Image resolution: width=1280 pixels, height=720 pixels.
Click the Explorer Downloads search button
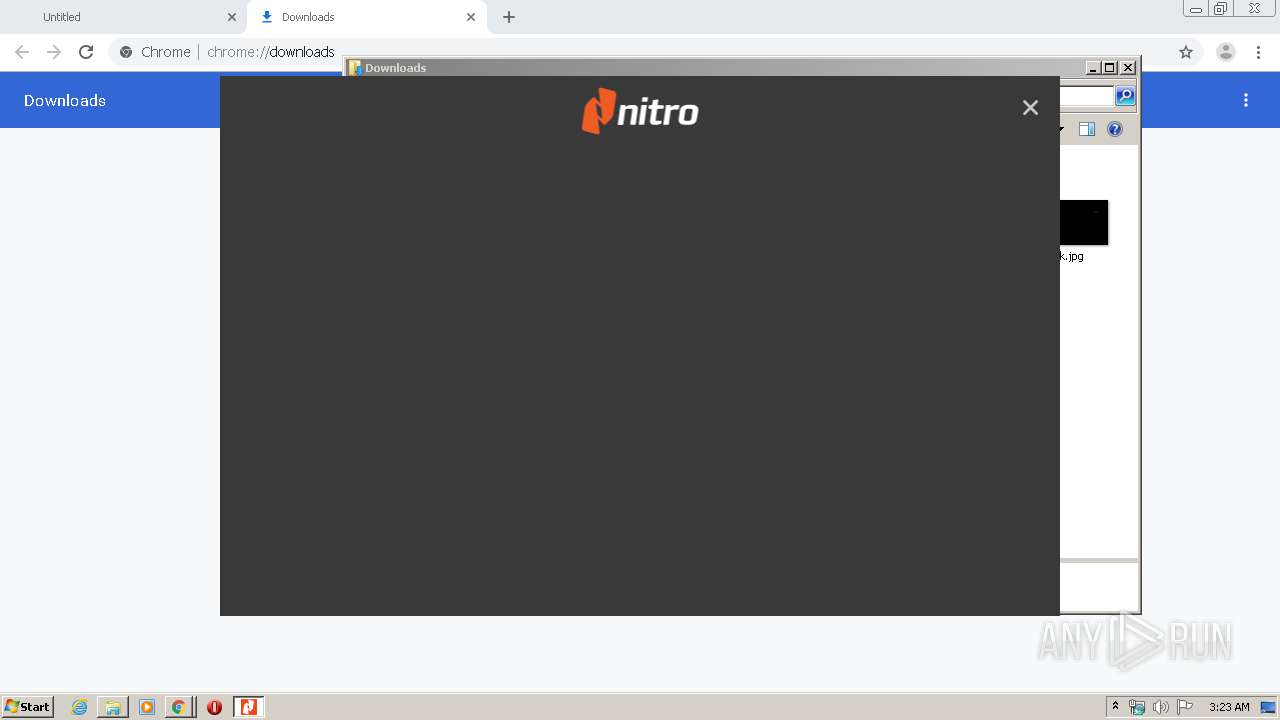[x=1125, y=96]
